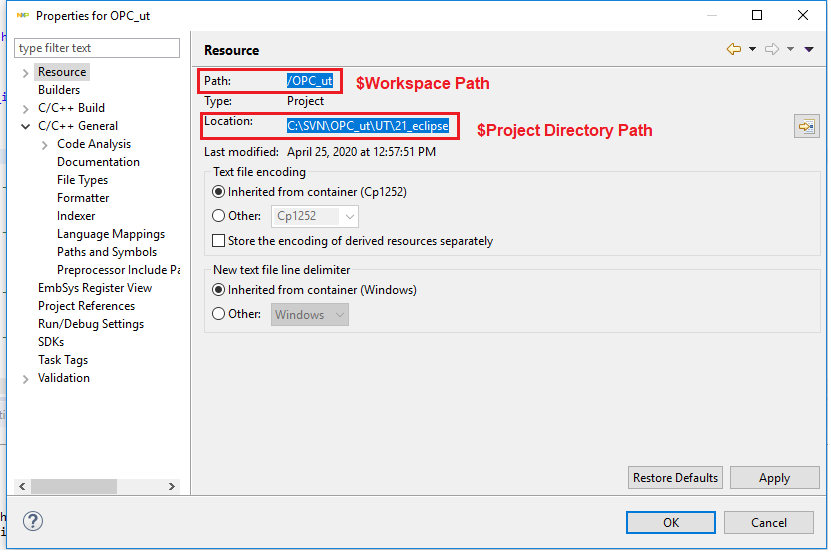Open the Paths and Symbols page
Viewport: 831px width, 552px height.
[107, 252]
